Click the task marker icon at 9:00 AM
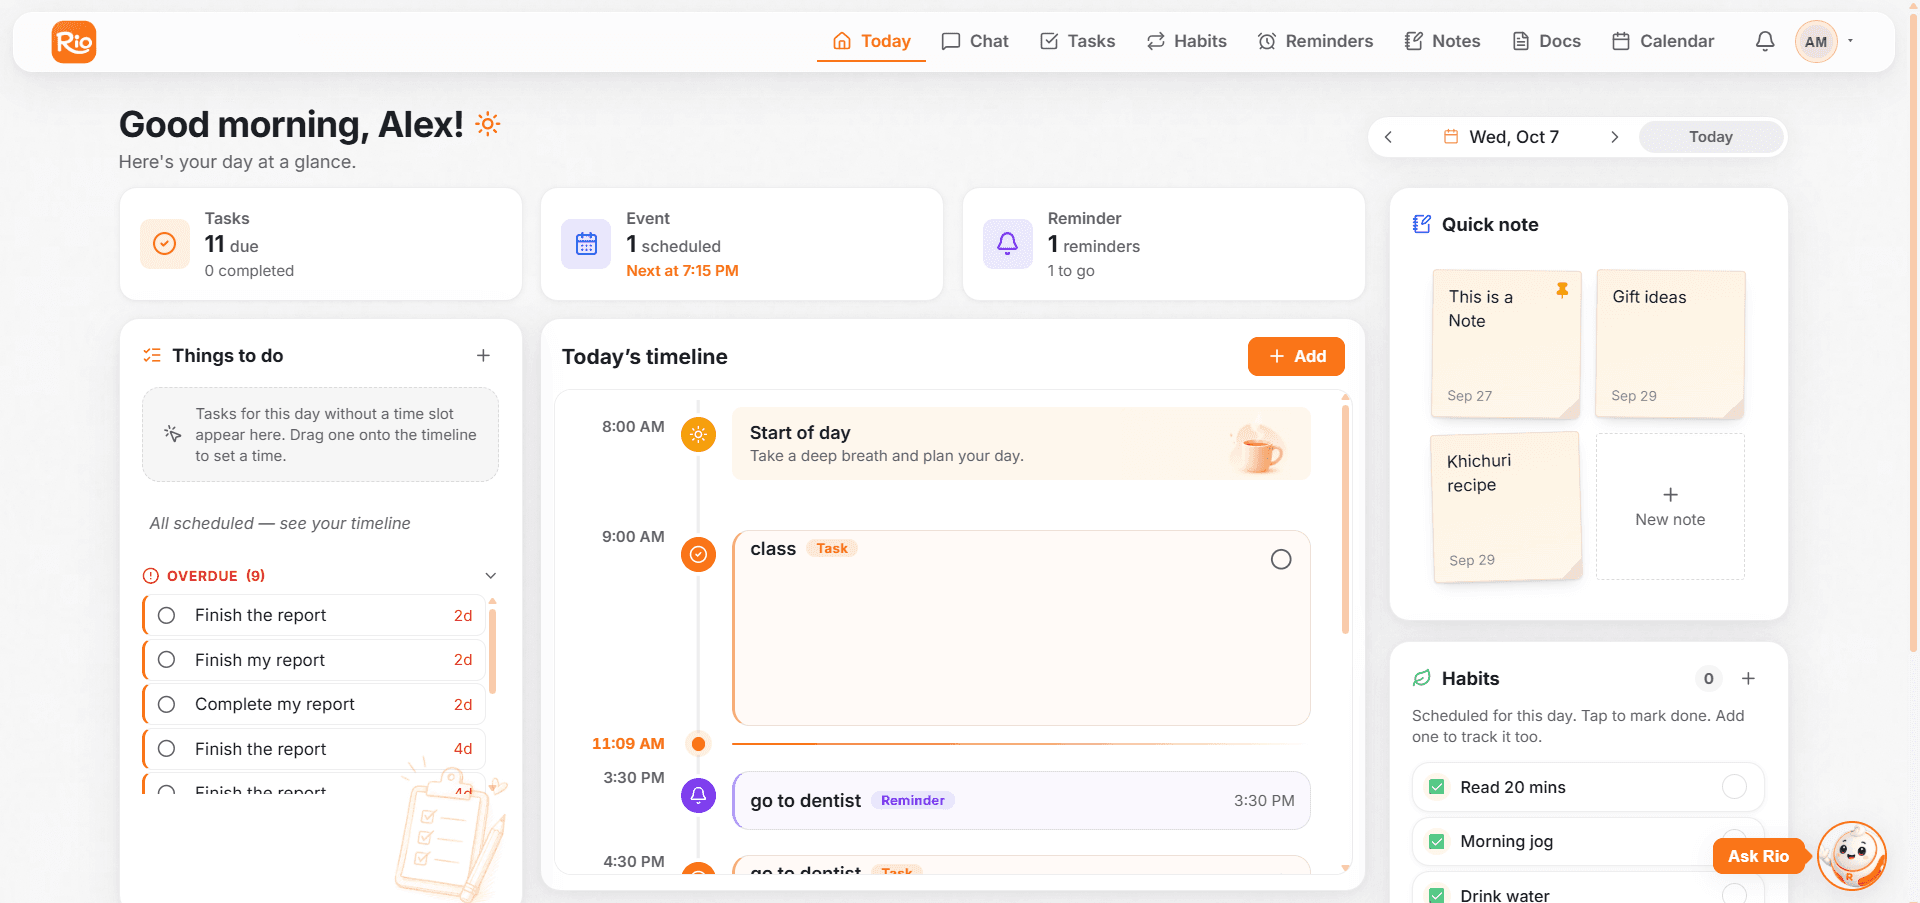The height and width of the screenshot is (903, 1920). pos(698,554)
